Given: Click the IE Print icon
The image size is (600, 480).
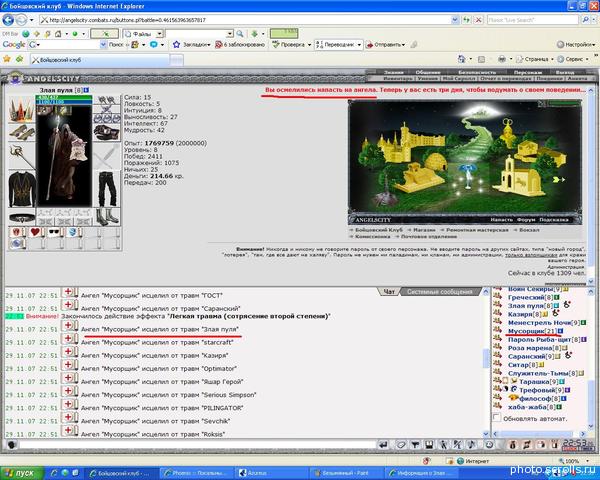Looking at the screenshot, I should pyautogui.click(x=502, y=59).
